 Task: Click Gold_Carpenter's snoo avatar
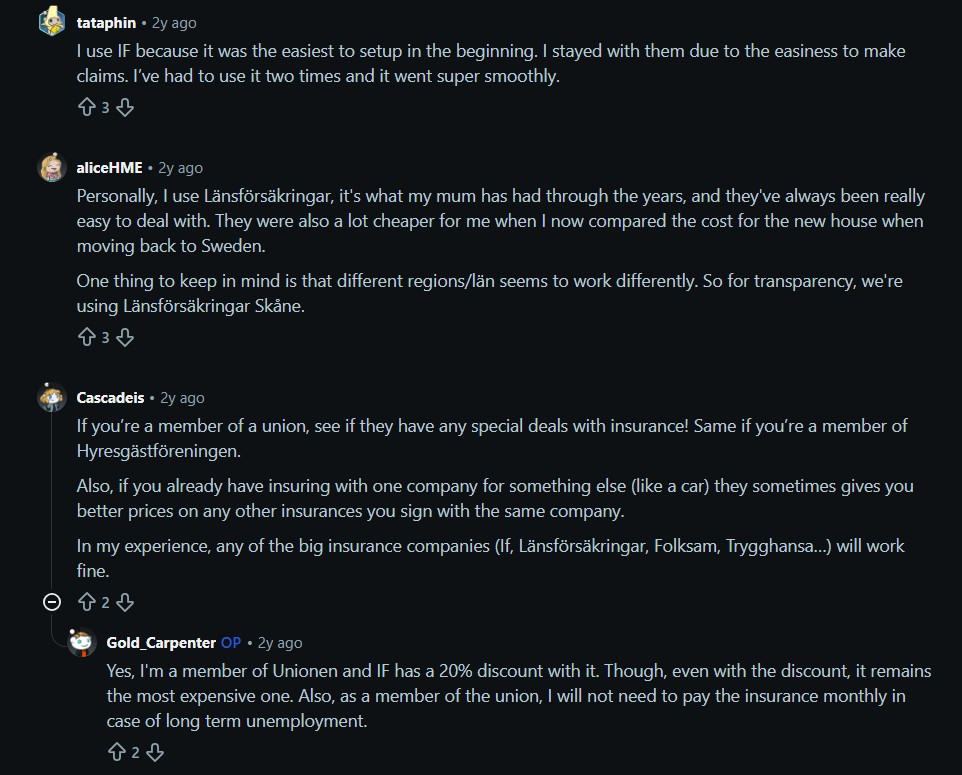coord(82,642)
